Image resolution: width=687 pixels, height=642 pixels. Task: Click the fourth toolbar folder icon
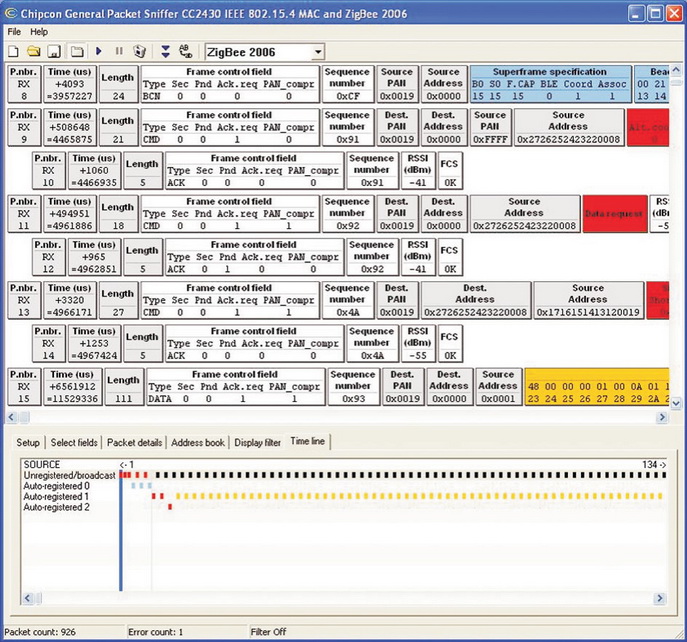(75, 51)
